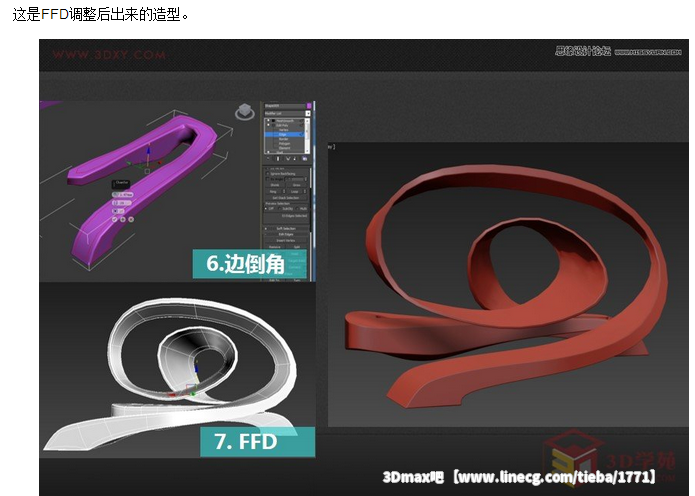Select the Edge sub-object level
695x496 pixels.
tap(285, 134)
